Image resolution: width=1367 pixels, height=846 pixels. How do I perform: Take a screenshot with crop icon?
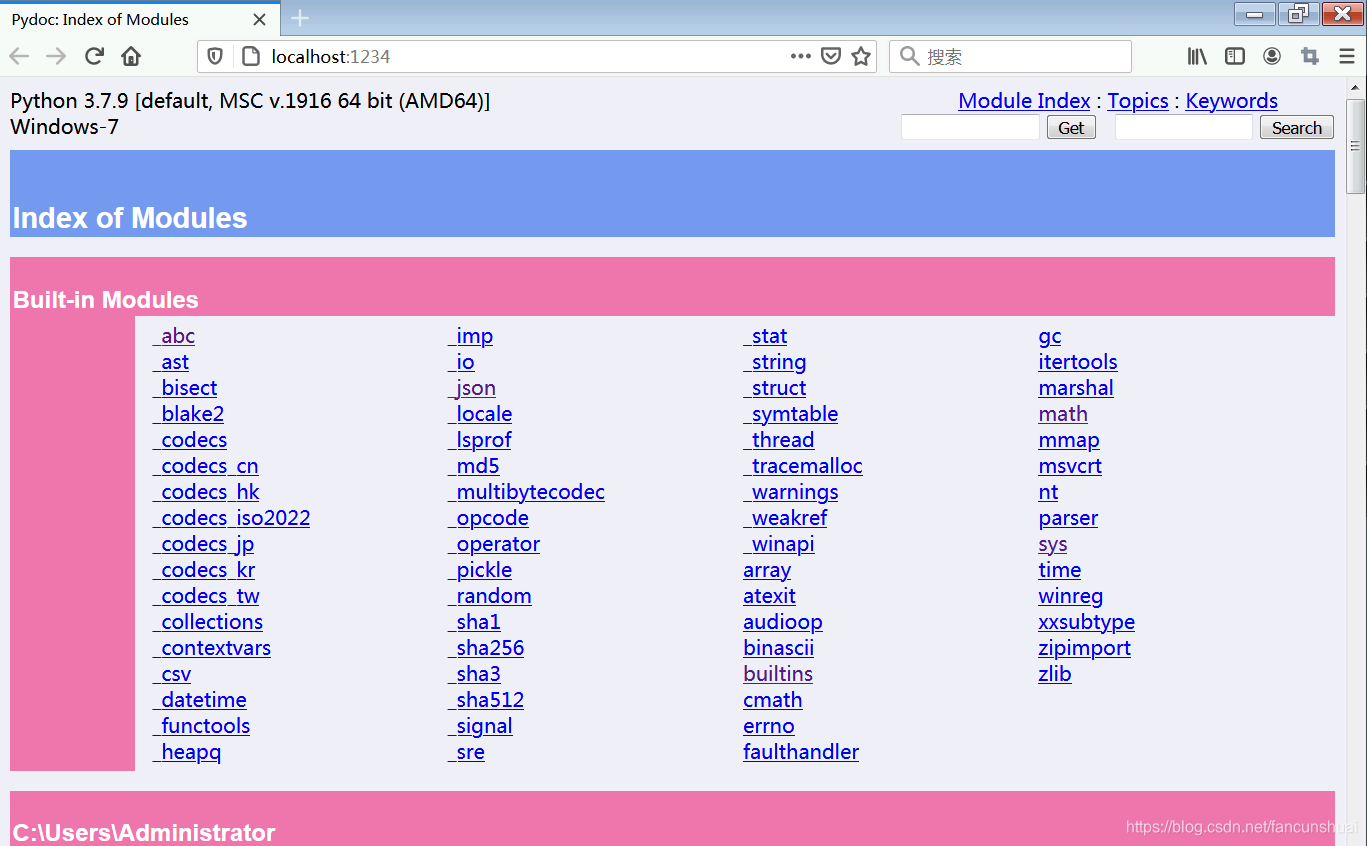tap(1309, 57)
